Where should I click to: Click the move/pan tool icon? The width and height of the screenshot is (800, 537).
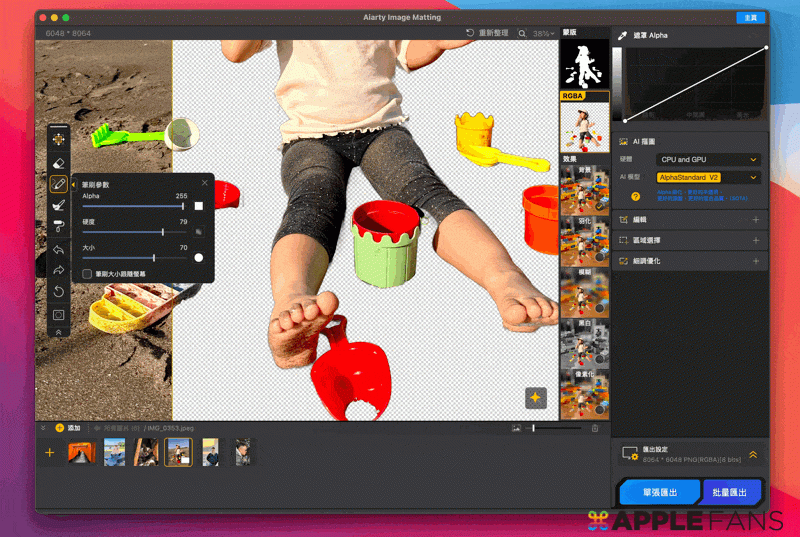(59, 139)
